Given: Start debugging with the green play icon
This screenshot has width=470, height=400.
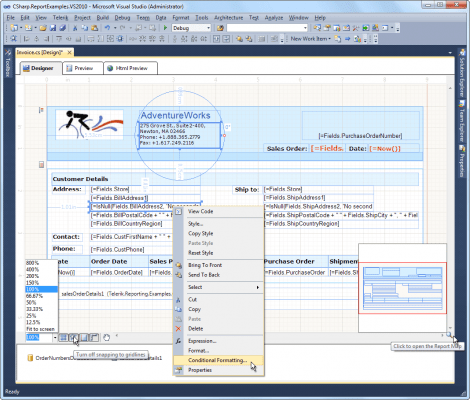Looking at the screenshot, I should click(x=165, y=28).
